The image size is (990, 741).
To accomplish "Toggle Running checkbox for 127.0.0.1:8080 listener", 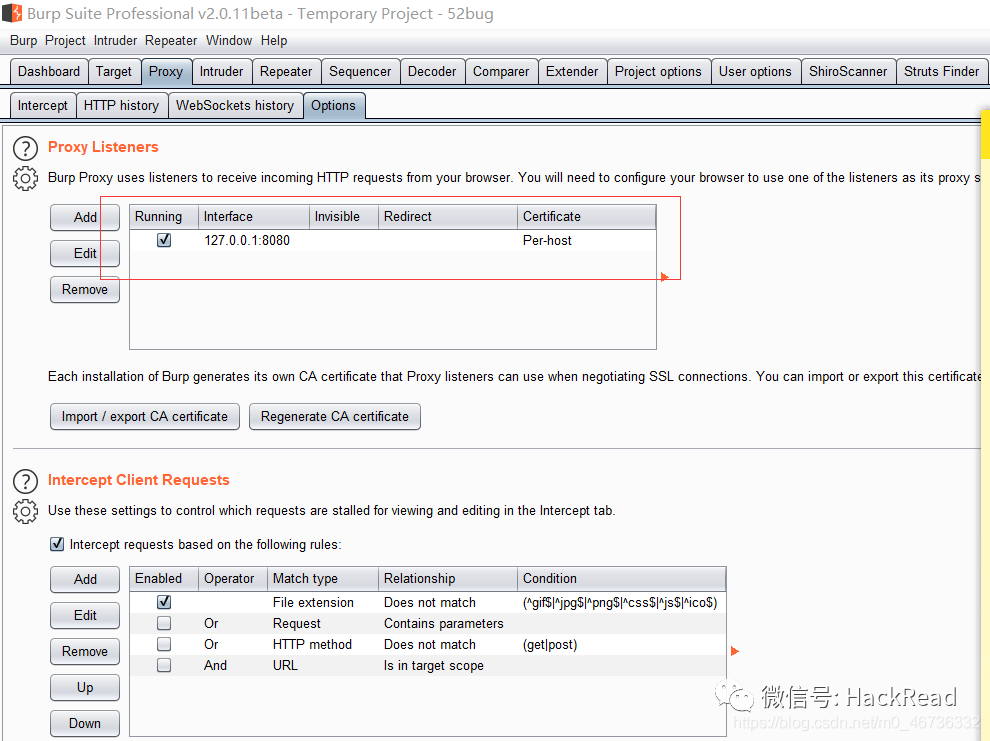I will coord(164,240).
